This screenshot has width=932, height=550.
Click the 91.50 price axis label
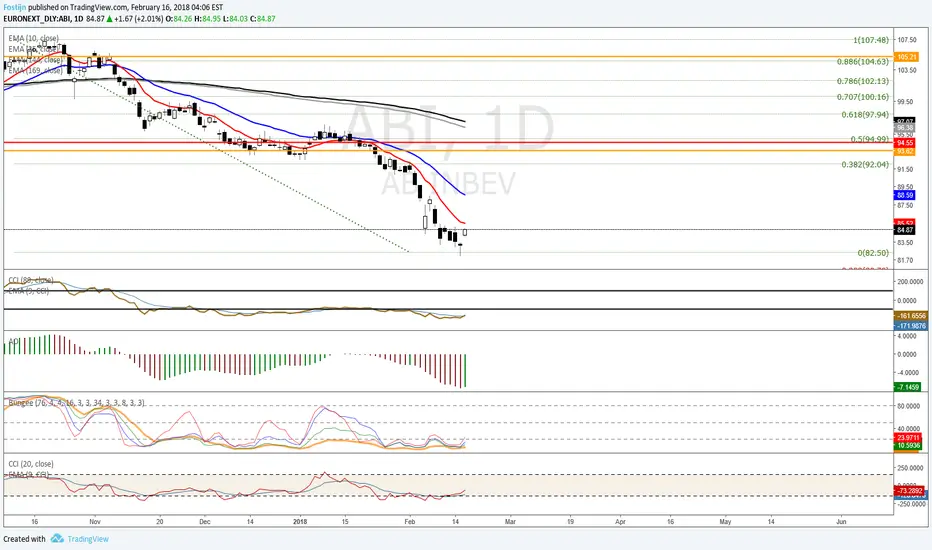(905, 169)
